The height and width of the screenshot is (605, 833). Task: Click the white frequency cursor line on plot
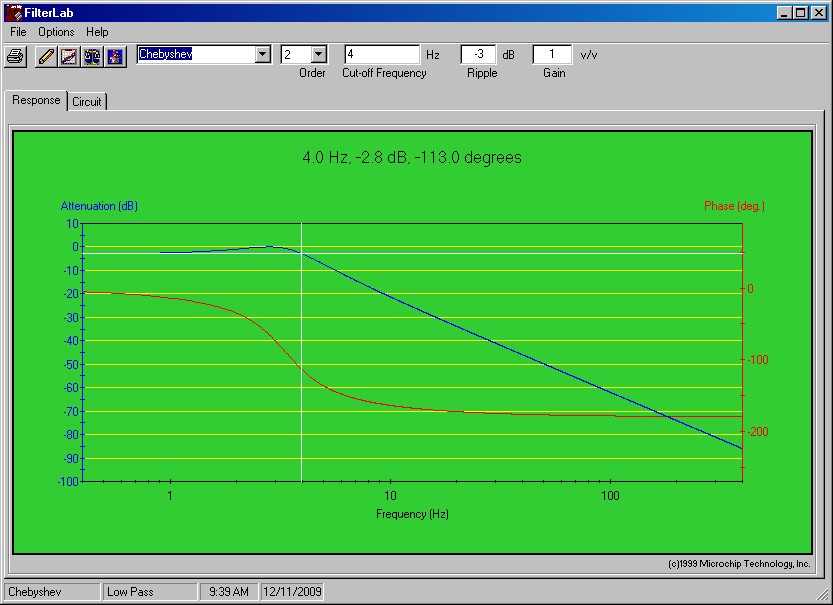tap(302, 352)
